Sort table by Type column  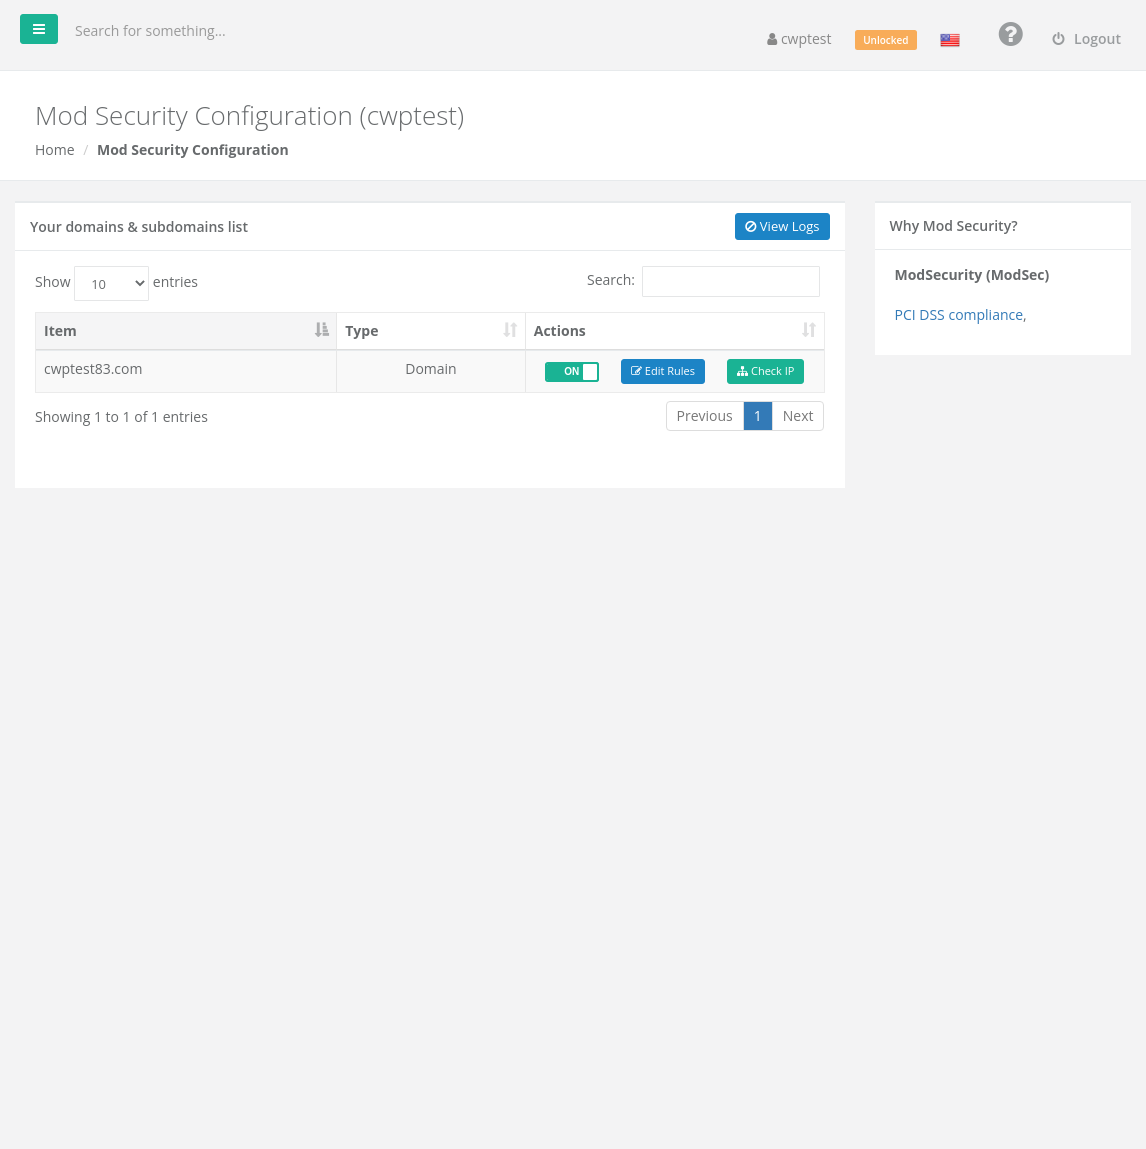point(431,331)
